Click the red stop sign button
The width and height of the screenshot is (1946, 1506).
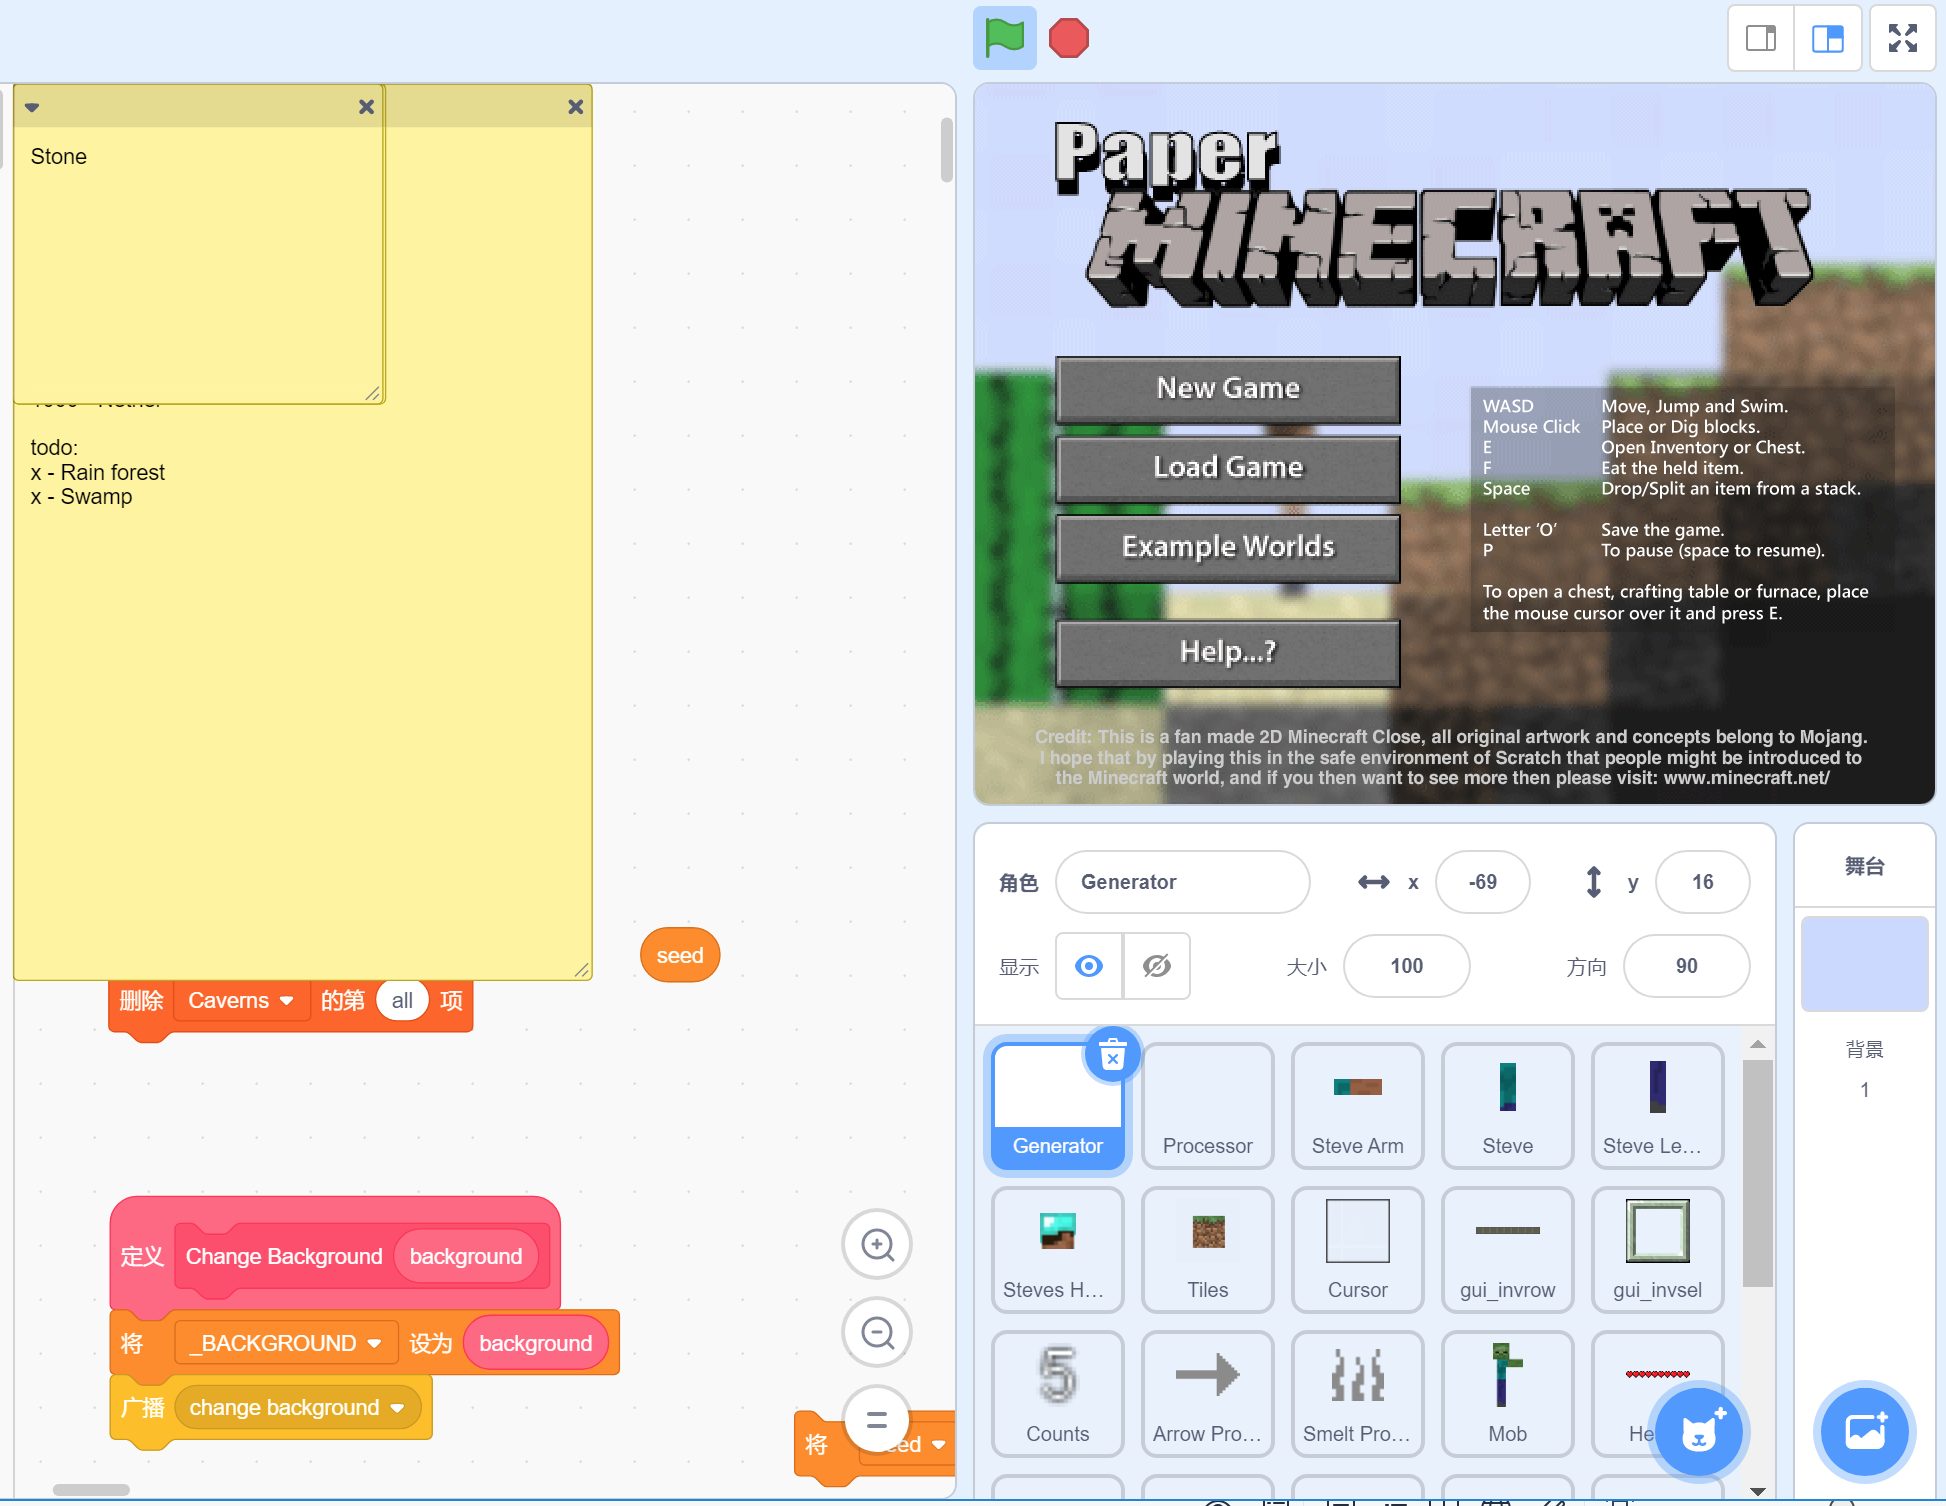pos(1068,38)
